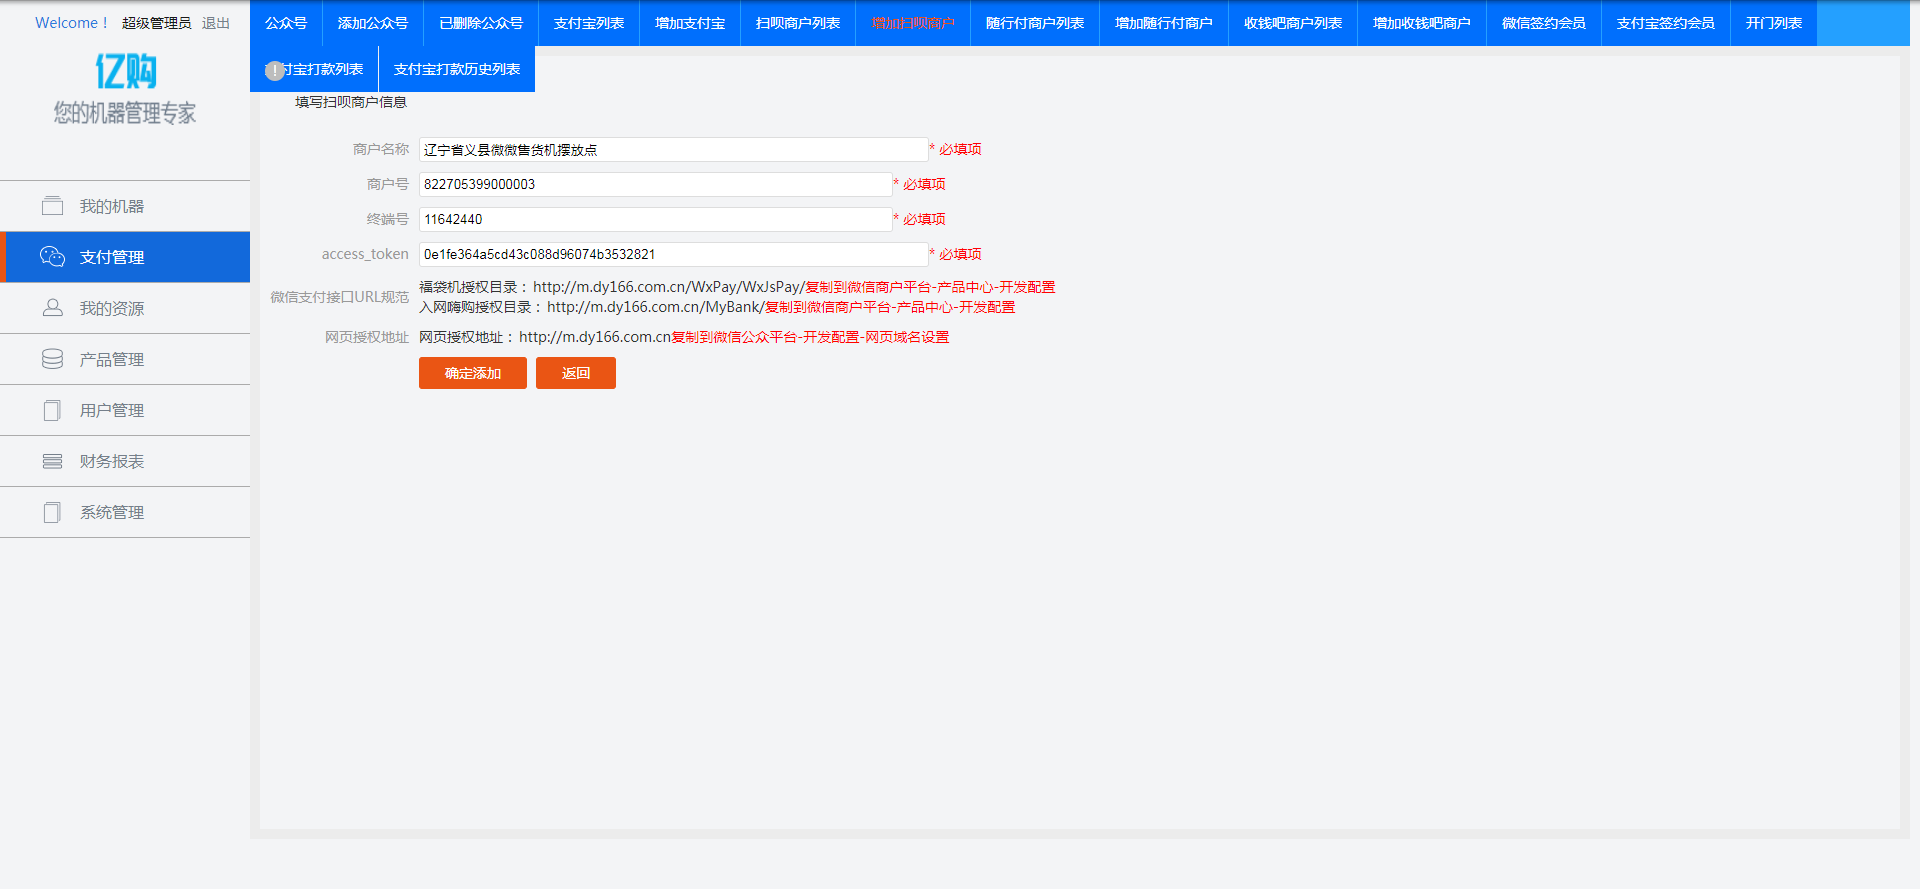1920x889 pixels.
Task: Open 我的资源 via its person icon
Action: [x=52, y=308]
